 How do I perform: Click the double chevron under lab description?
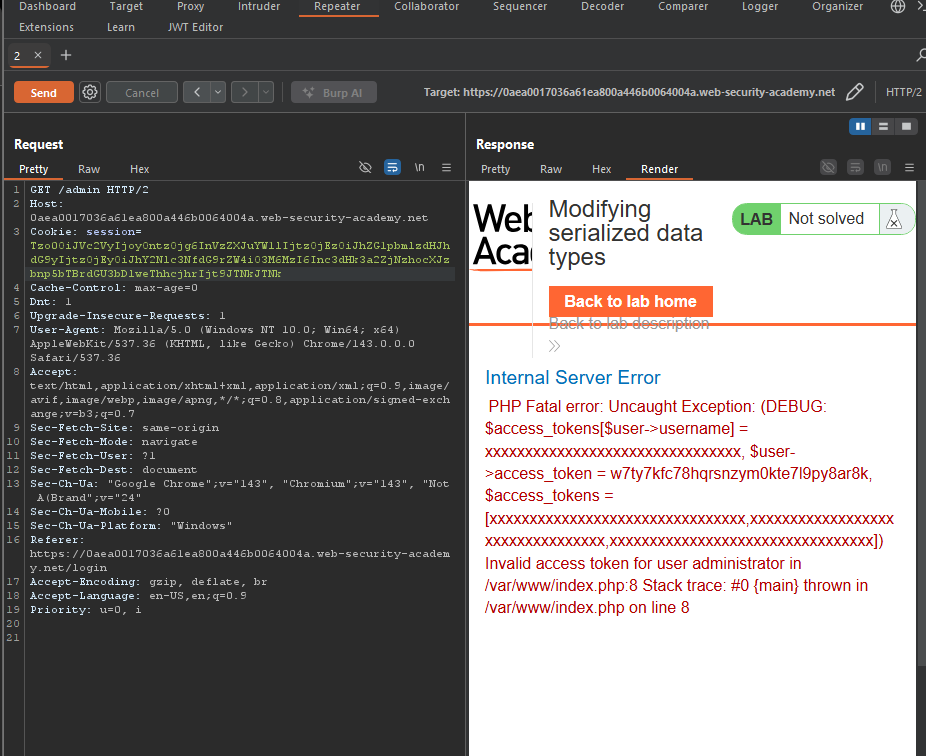(x=554, y=346)
